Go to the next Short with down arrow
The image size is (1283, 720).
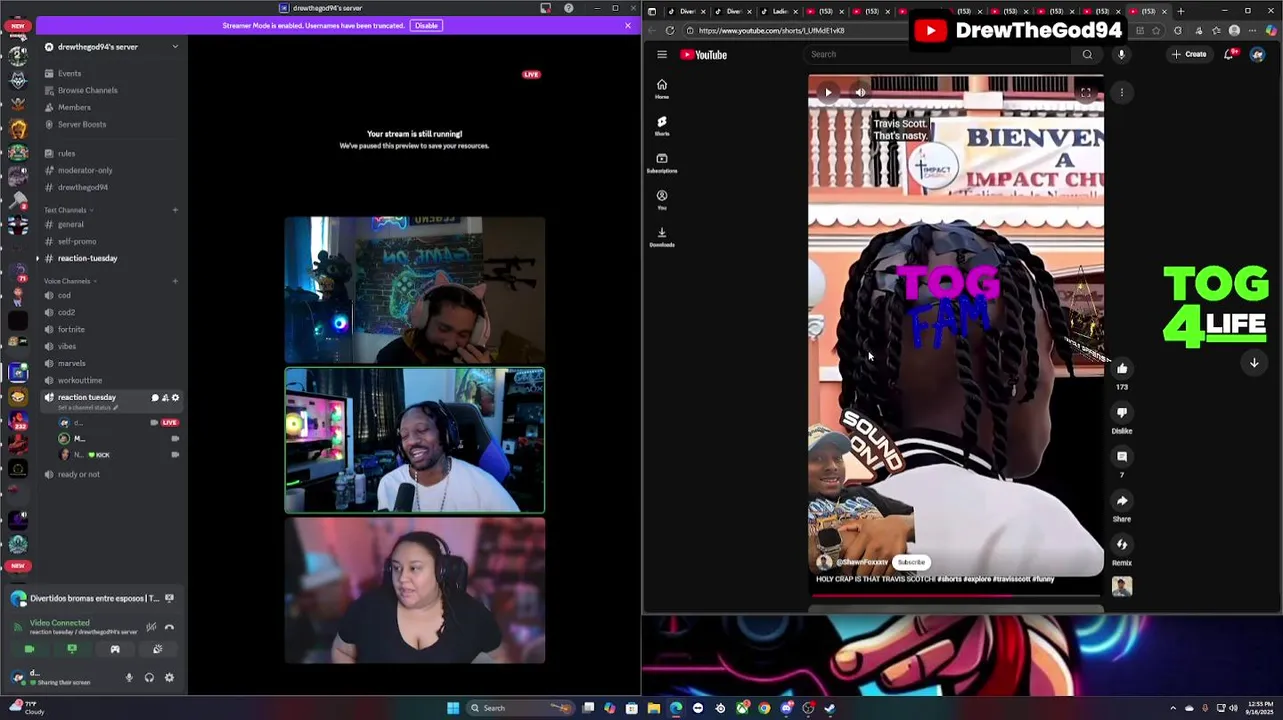pos(1254,363)
